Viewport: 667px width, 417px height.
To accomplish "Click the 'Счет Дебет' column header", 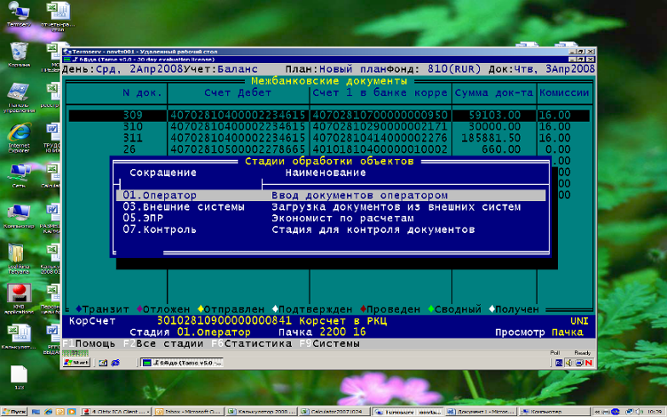I will tap(238, 93).
